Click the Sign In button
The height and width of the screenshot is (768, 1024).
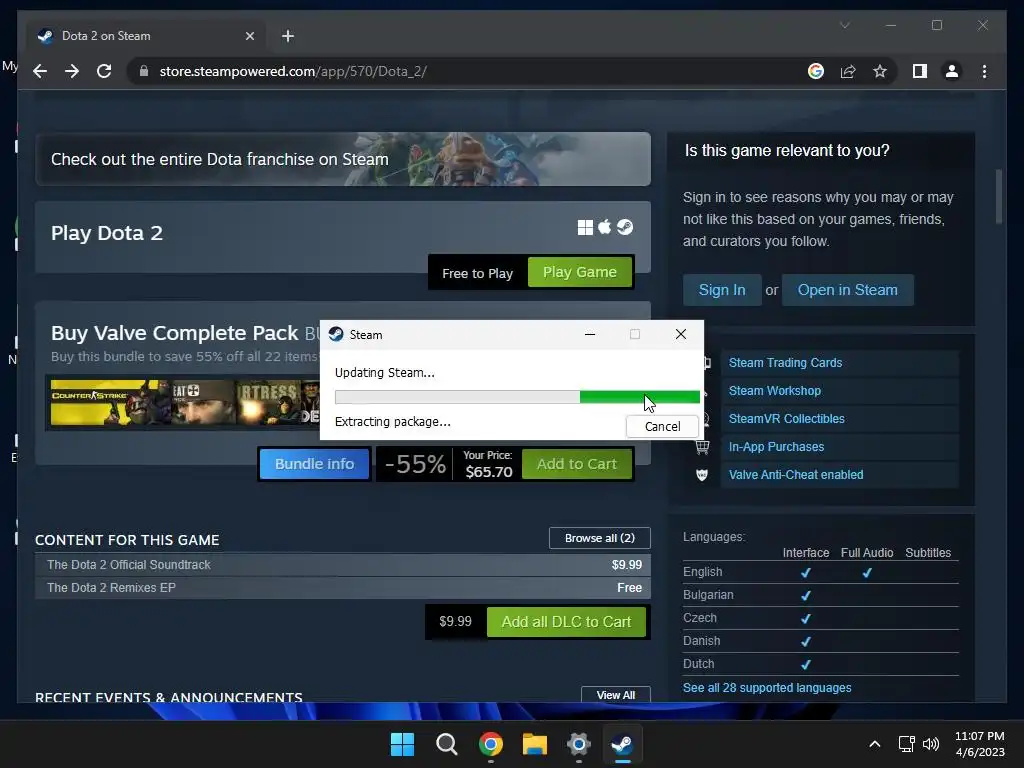(x=722, y=290)
